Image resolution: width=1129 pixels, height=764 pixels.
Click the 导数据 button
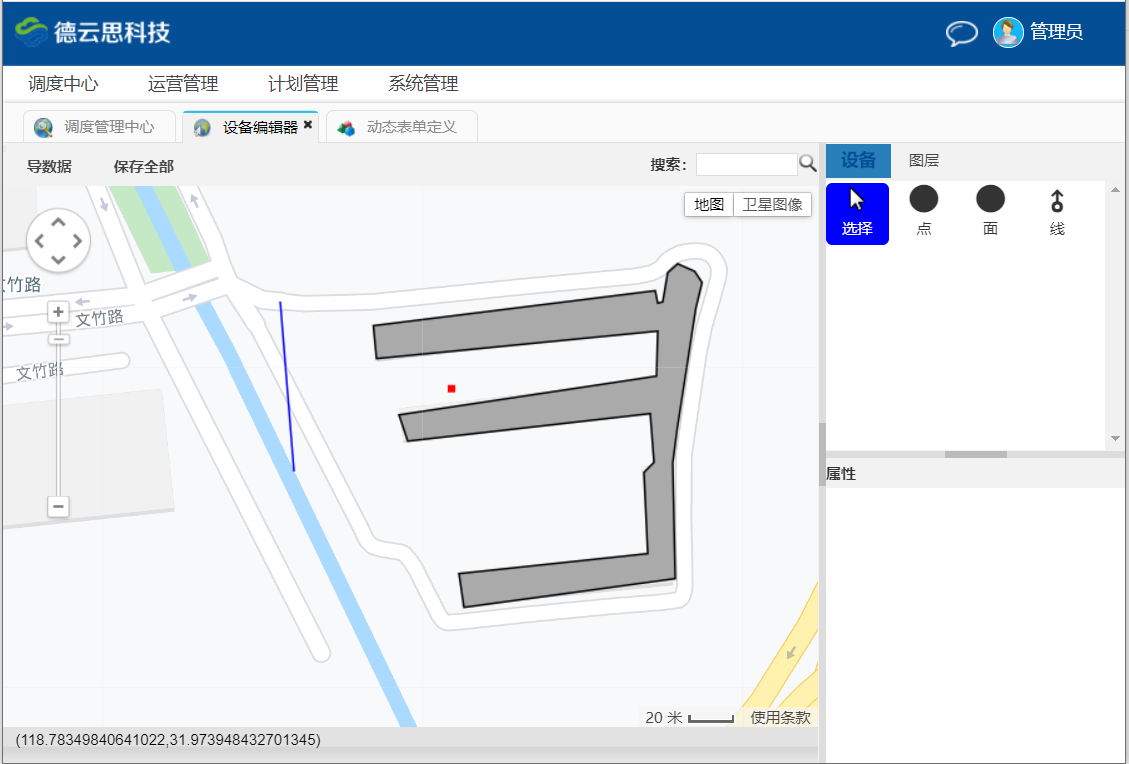tap(49, 166)
